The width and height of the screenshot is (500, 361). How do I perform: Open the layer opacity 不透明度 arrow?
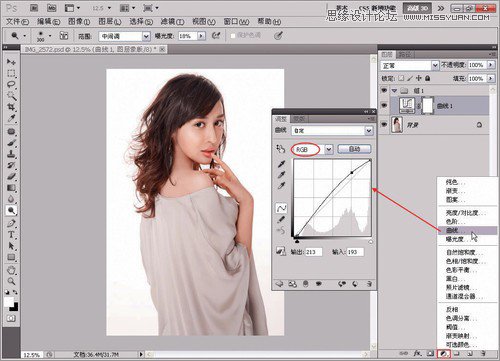tap(491, 65)
